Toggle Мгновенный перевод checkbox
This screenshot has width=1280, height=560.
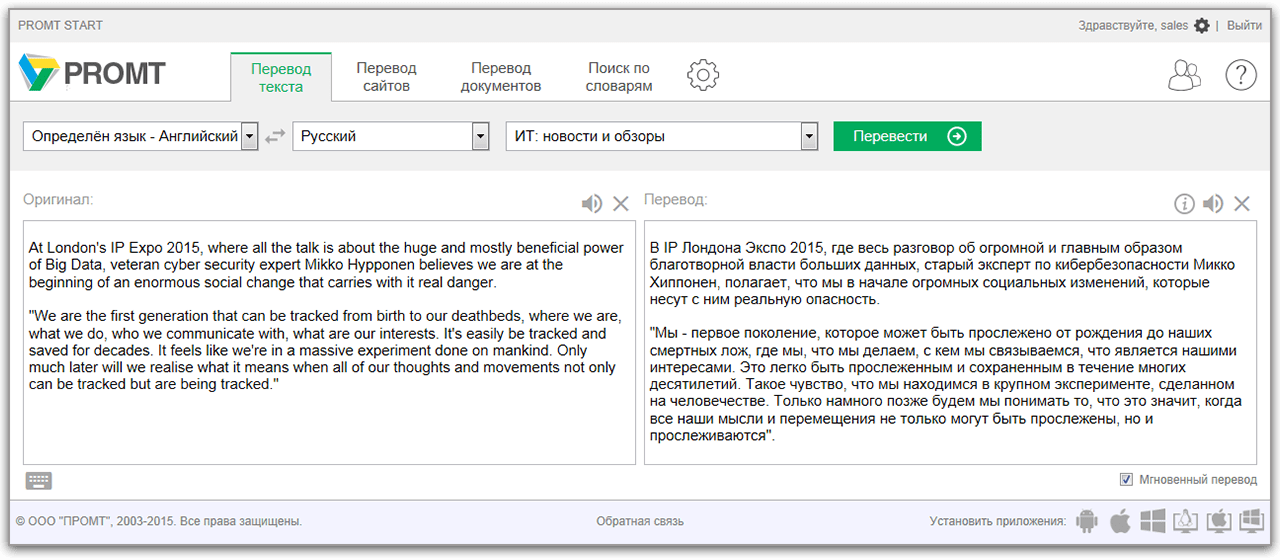[1127, 480]
